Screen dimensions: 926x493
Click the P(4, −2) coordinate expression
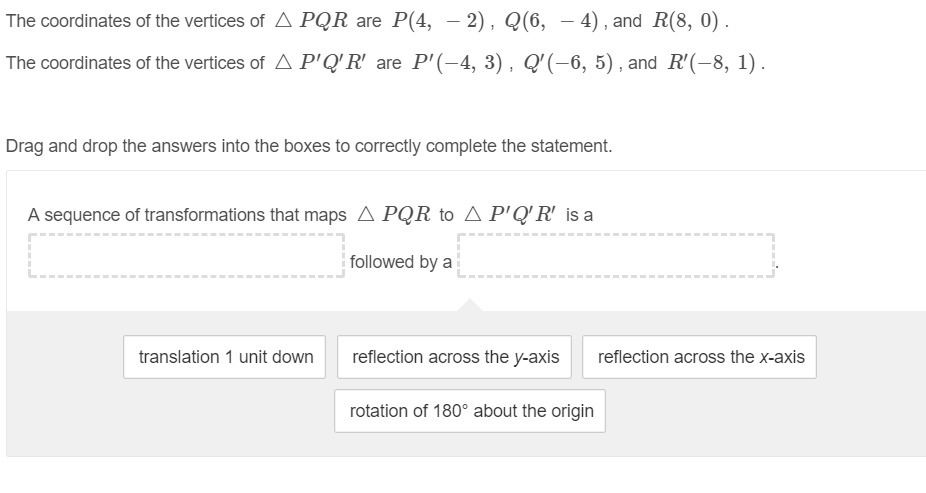tap(439, 21)
